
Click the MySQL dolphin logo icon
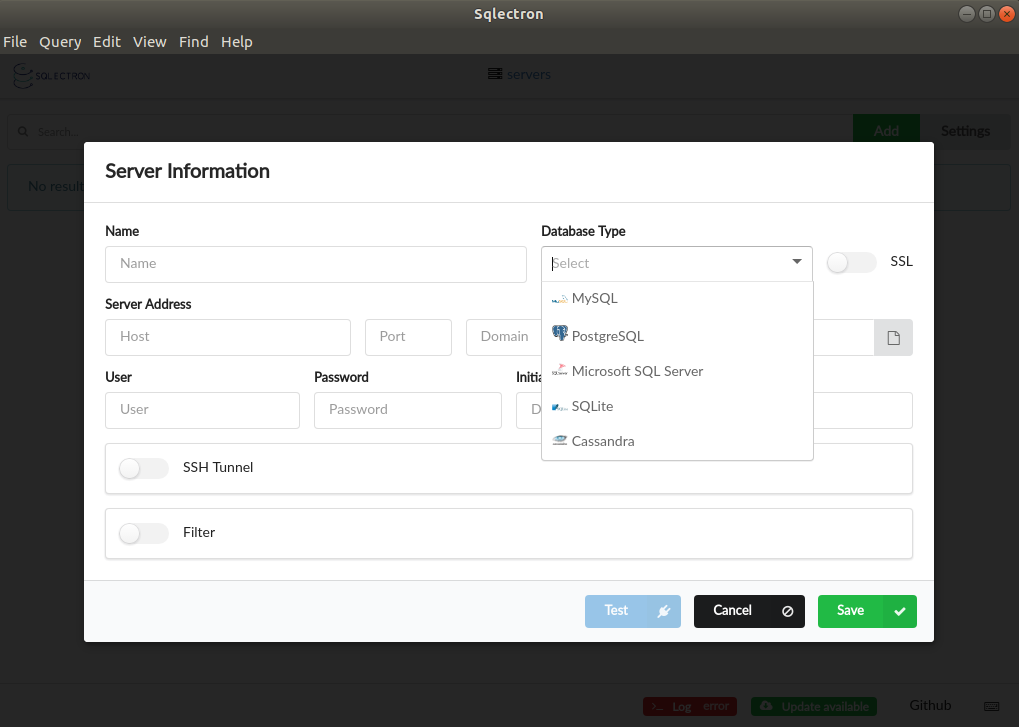[x=559, y=299]
